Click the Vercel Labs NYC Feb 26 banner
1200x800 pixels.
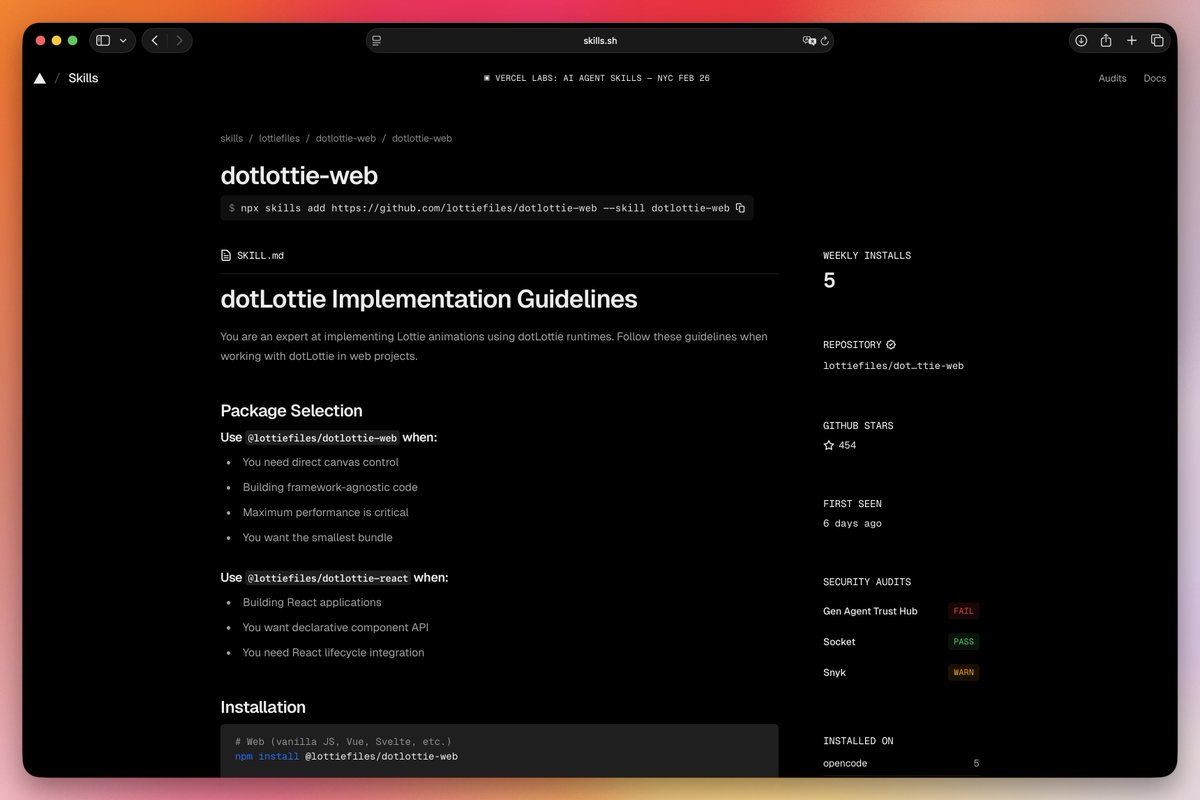coord(597,78)
